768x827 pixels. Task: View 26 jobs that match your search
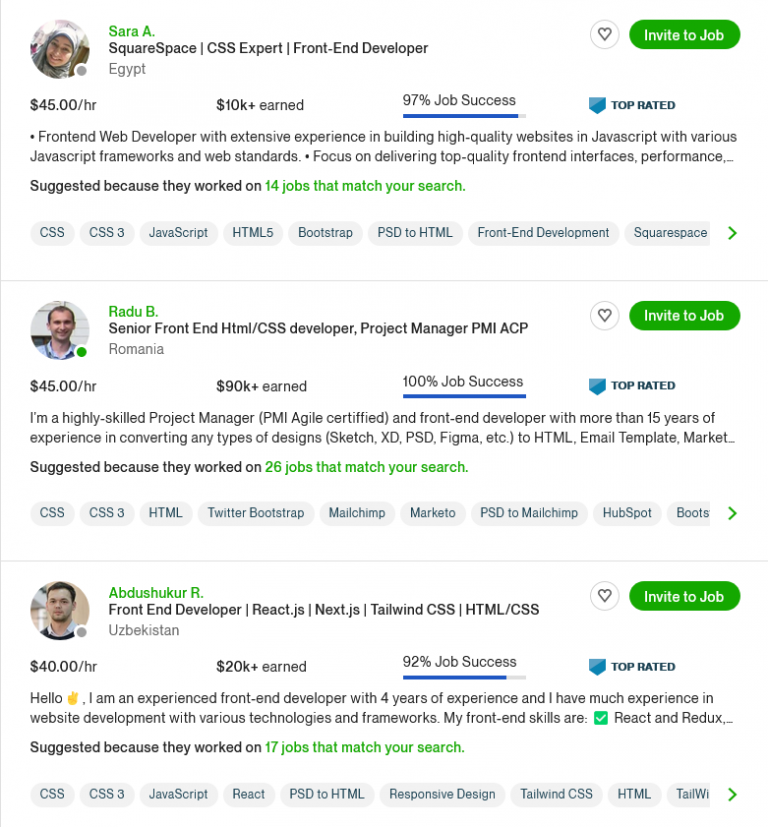coord(366,467)
